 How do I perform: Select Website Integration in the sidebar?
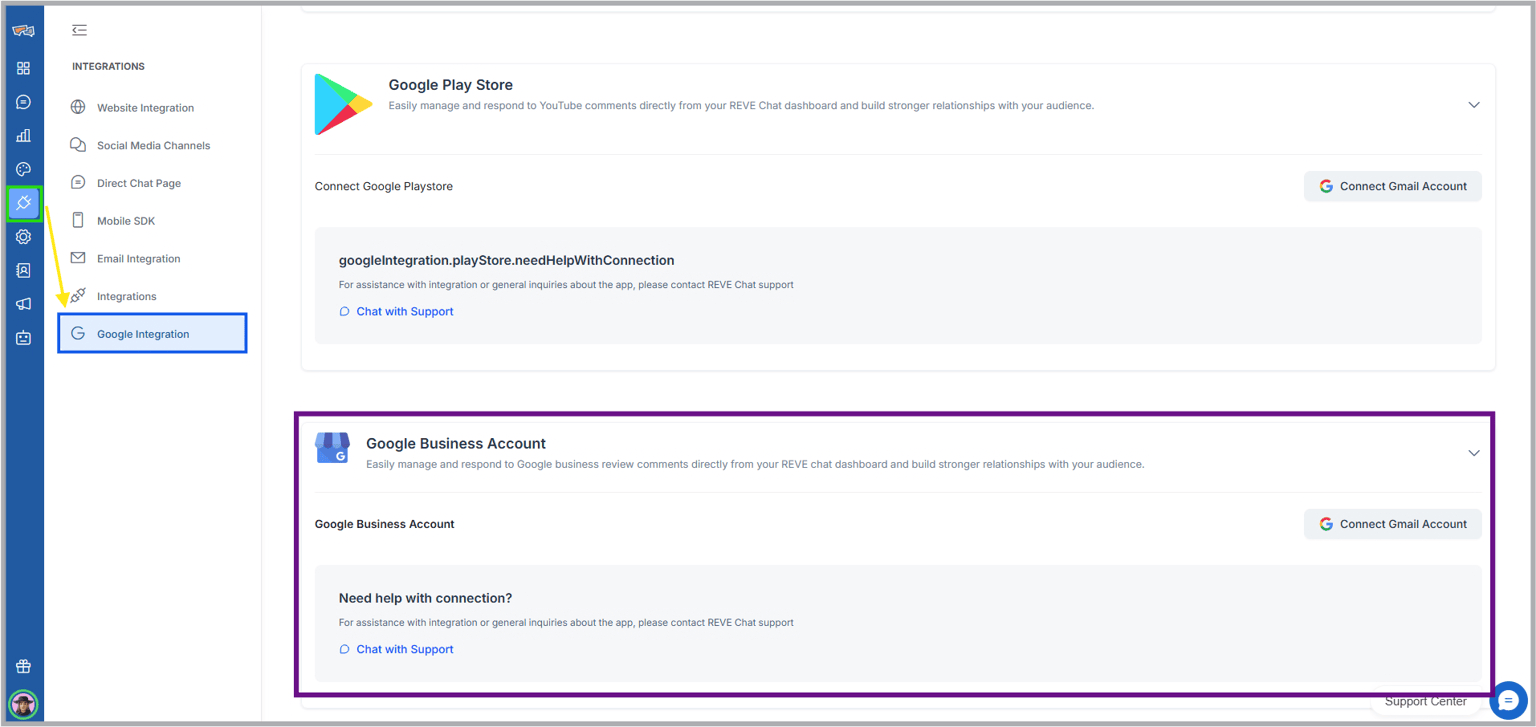(x=145, y=108)
